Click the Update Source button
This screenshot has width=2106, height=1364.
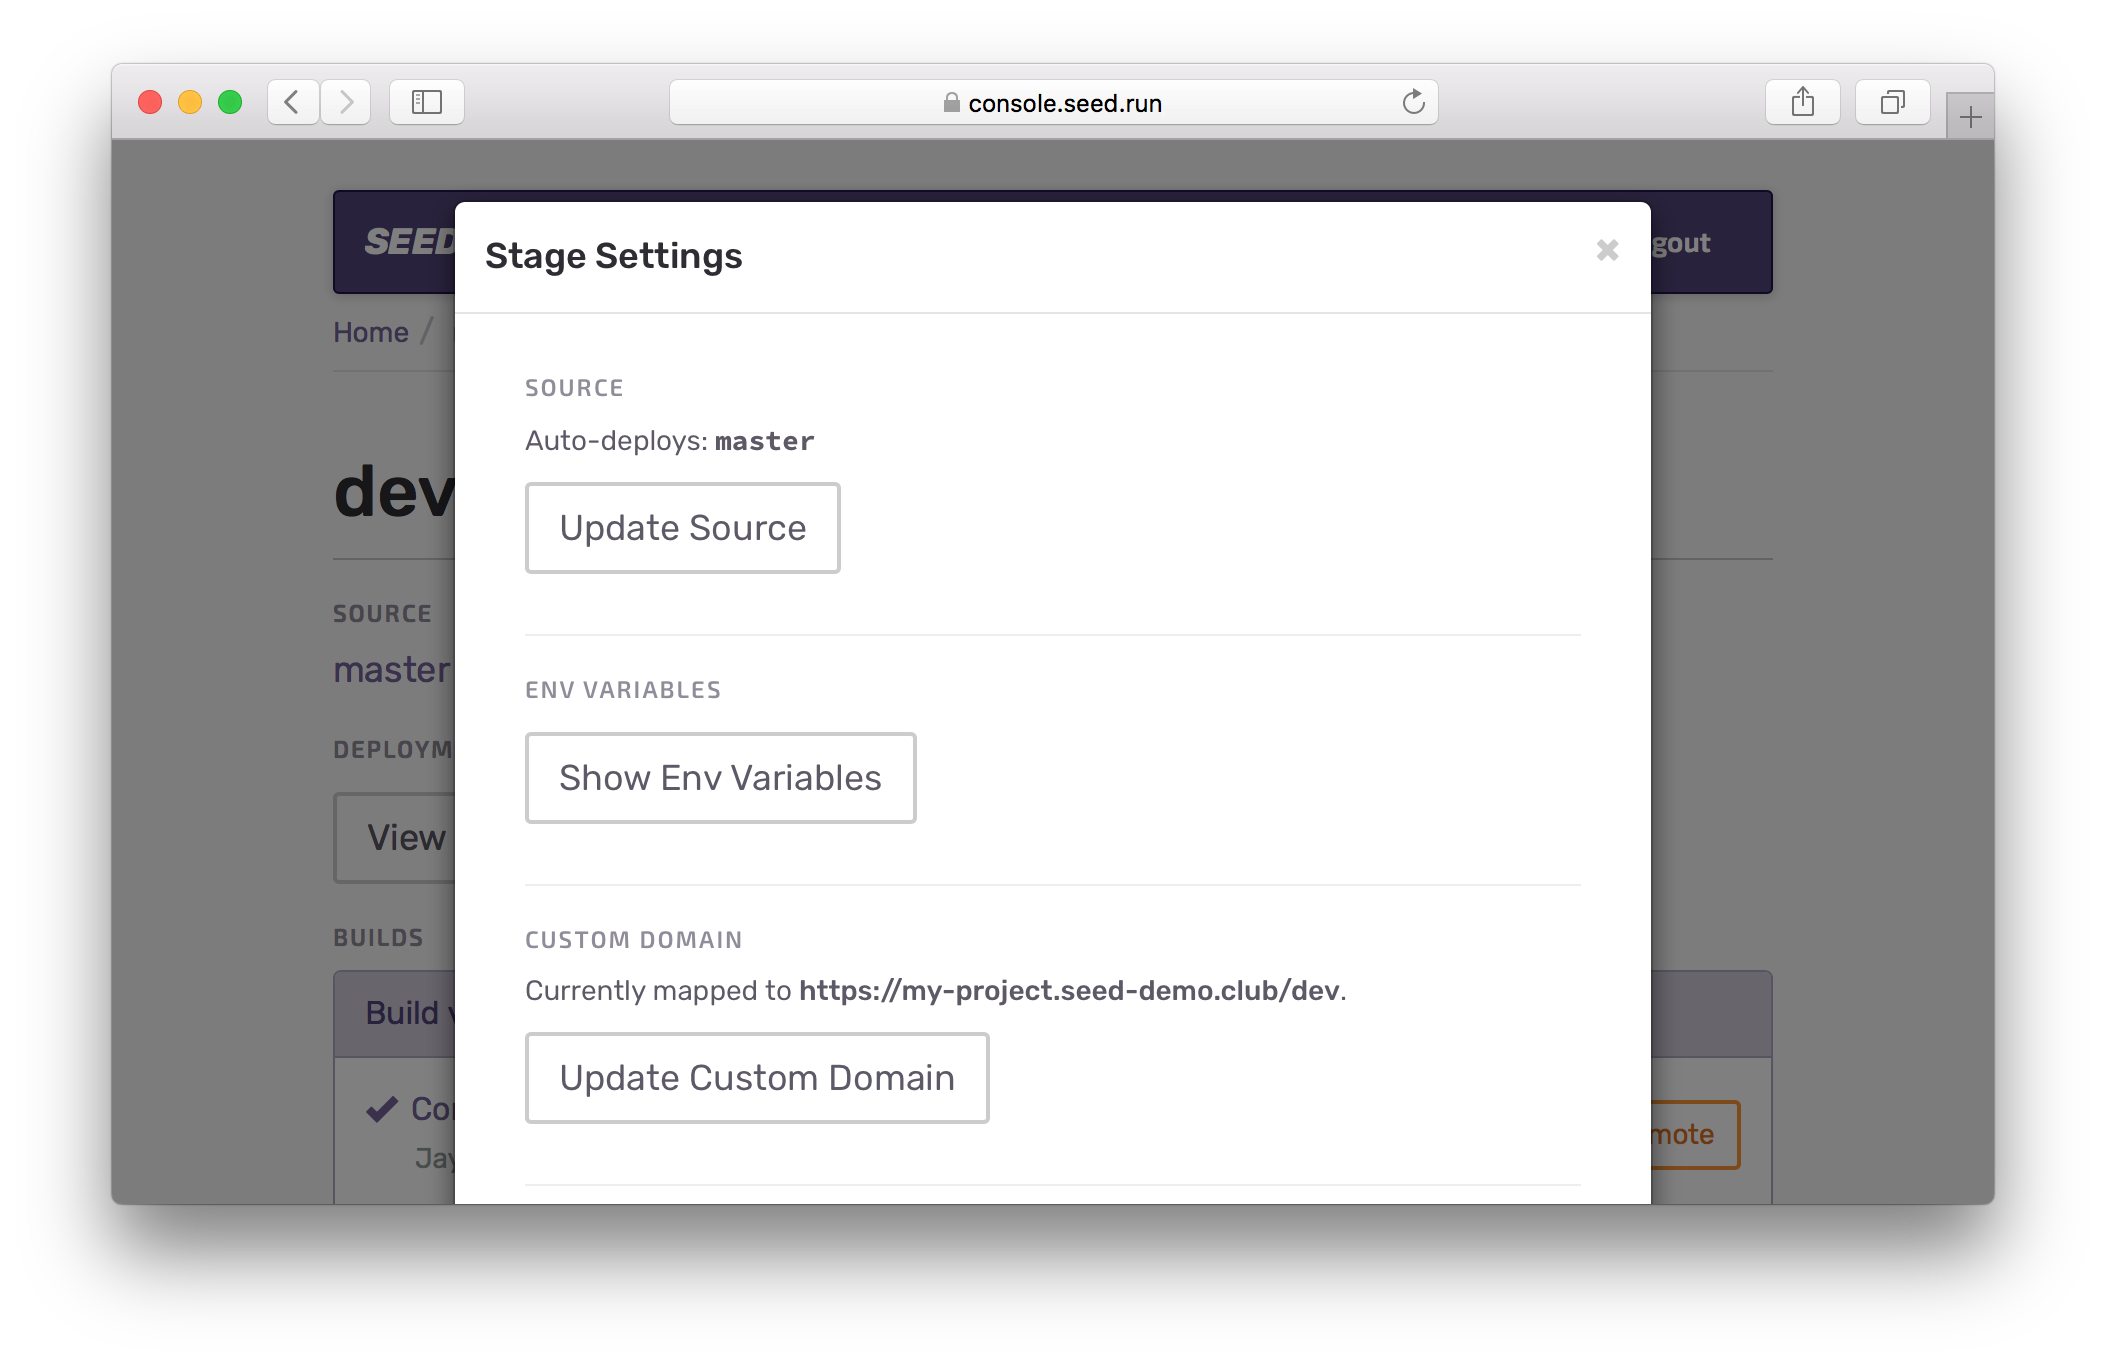[x=683, y=527]
